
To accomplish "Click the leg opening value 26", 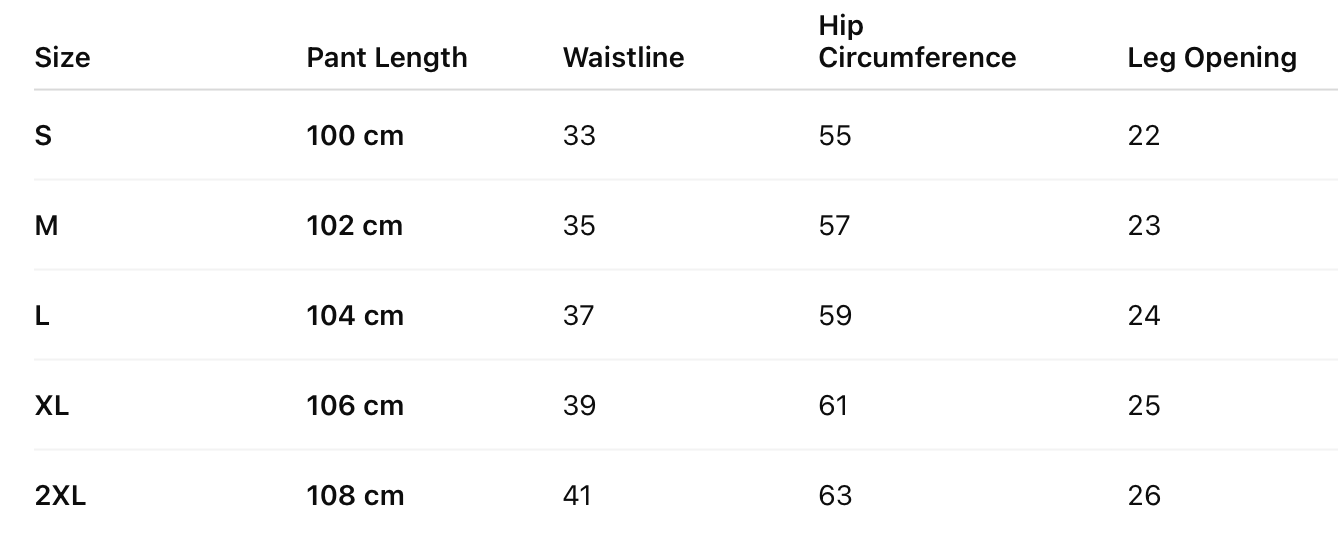I will click(1144, 495).
